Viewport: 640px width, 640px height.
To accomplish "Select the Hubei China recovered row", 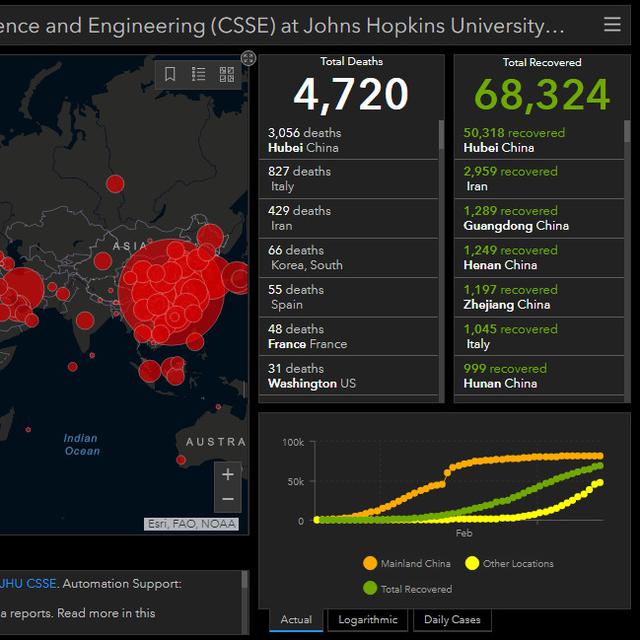I will point(539,140).
